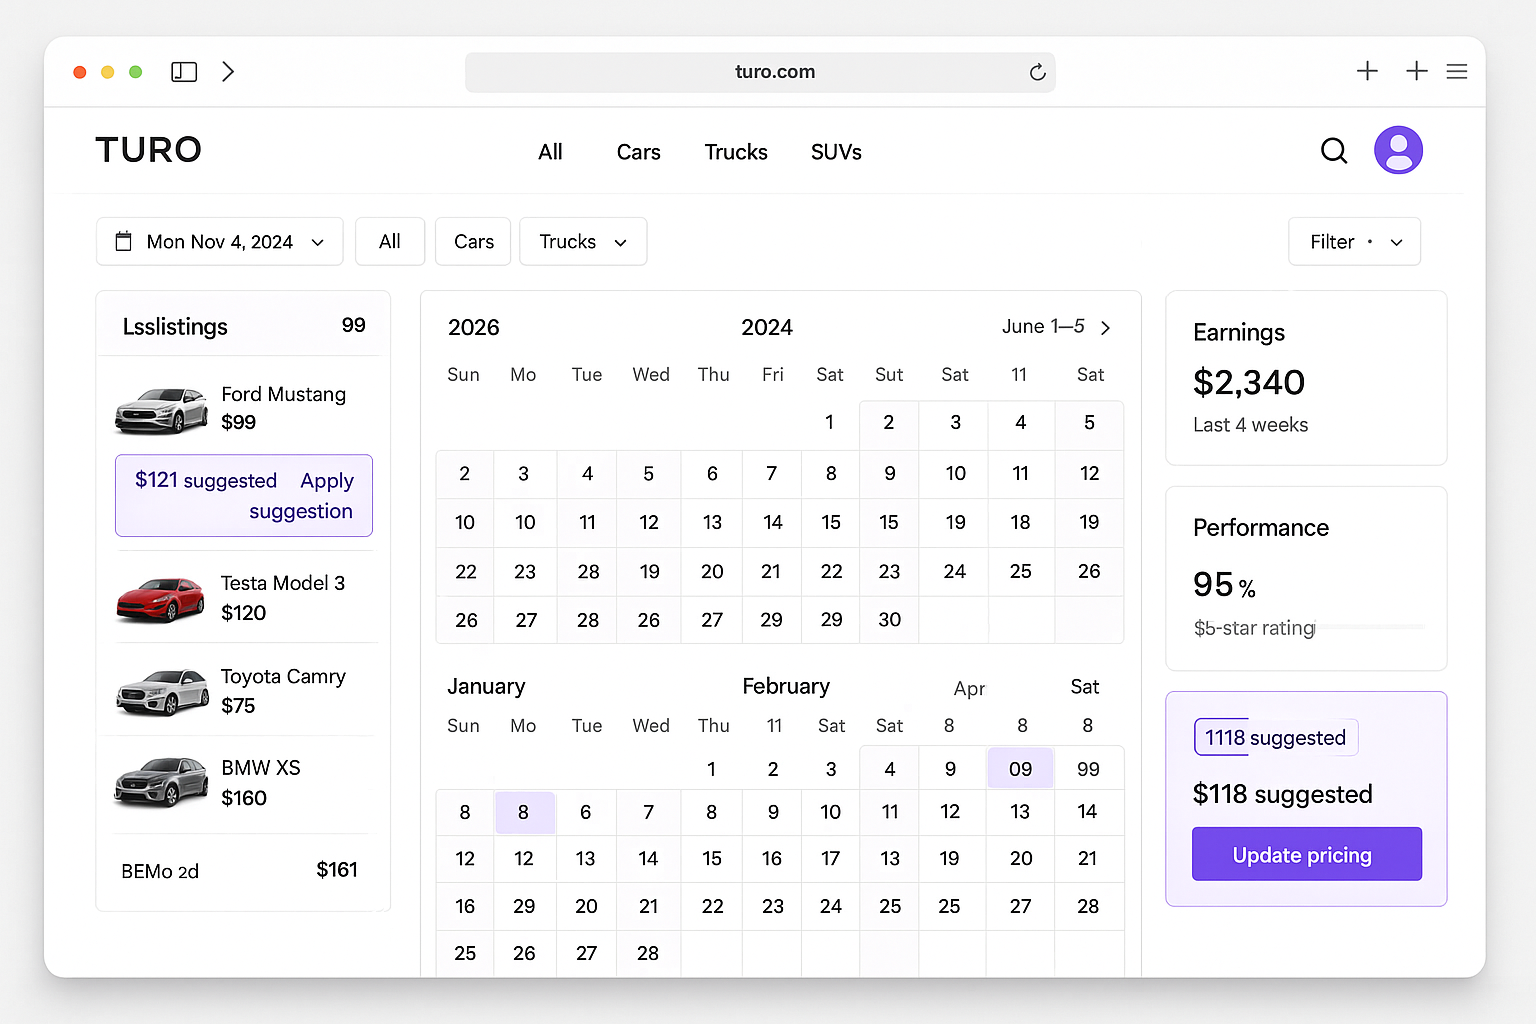1536x1024 pixels.
Task: Select the red Testa Model 3 thumbnail
Action: (x=161, y=599)
